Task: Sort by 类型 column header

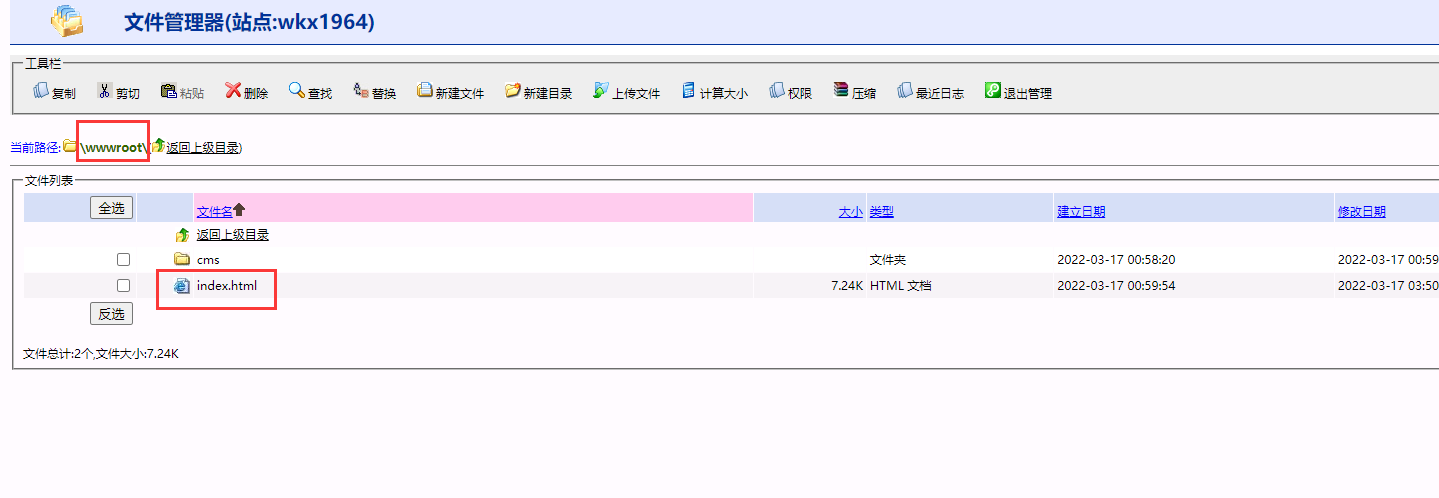Action: coord(881,211)
